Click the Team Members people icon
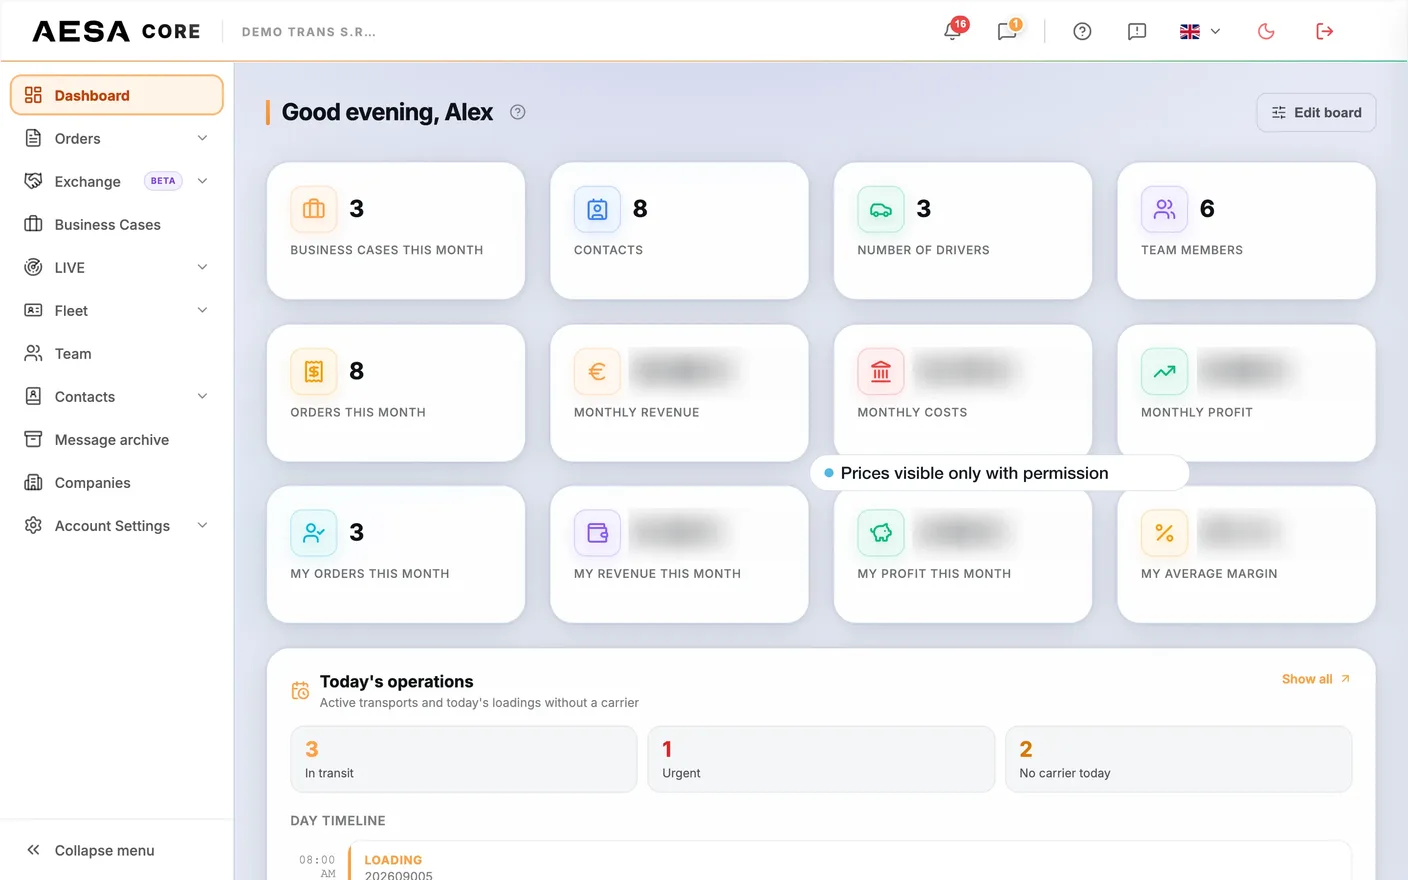Image resolution: width=1408 pixels, height=880 pixels. tap(1164, 209)
